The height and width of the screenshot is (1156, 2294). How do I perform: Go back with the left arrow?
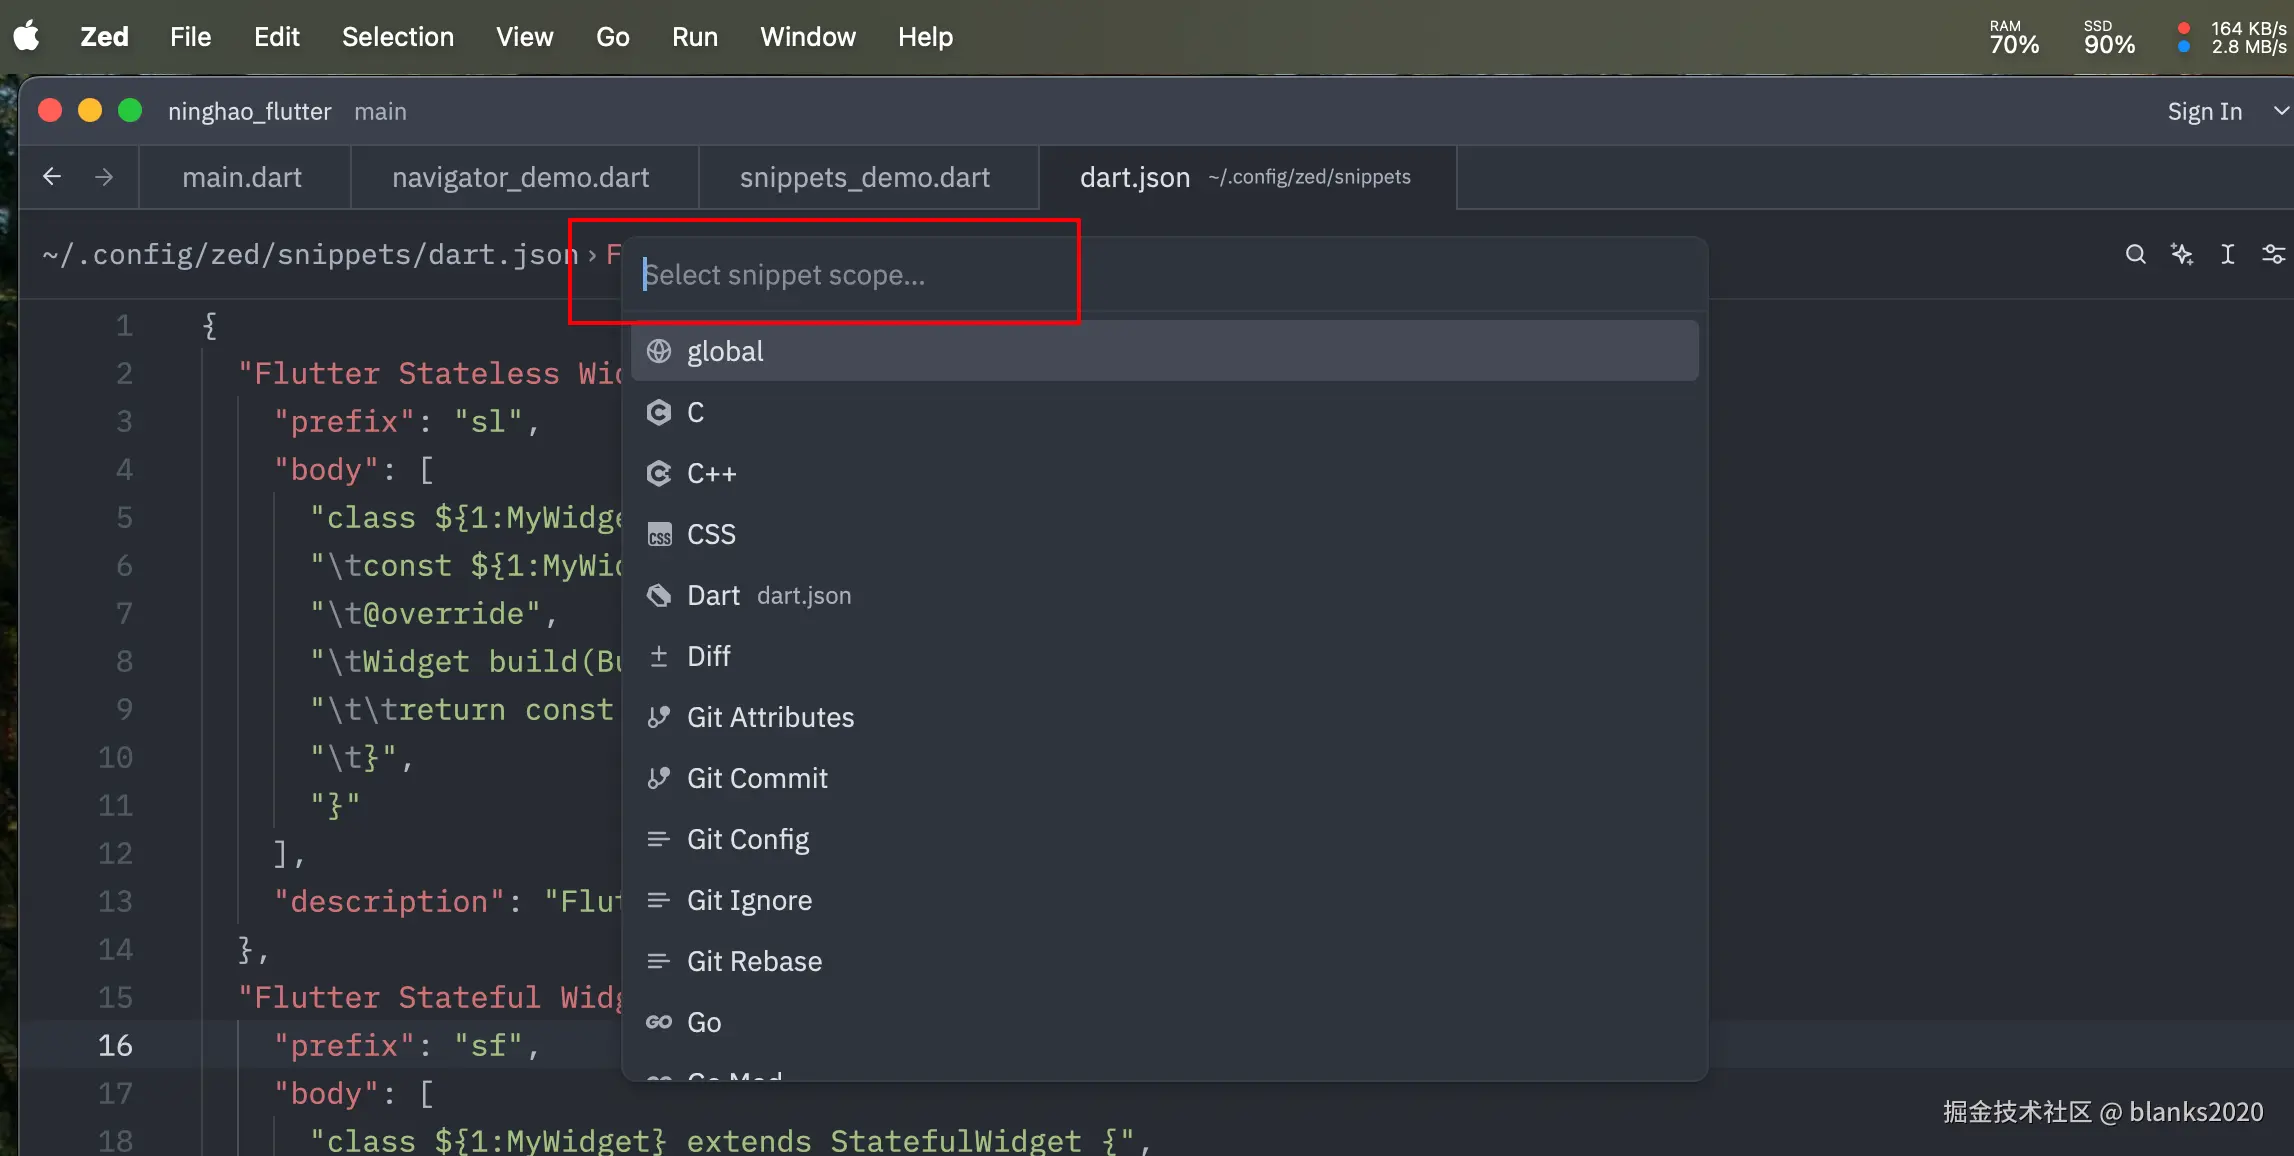point(52,177)
